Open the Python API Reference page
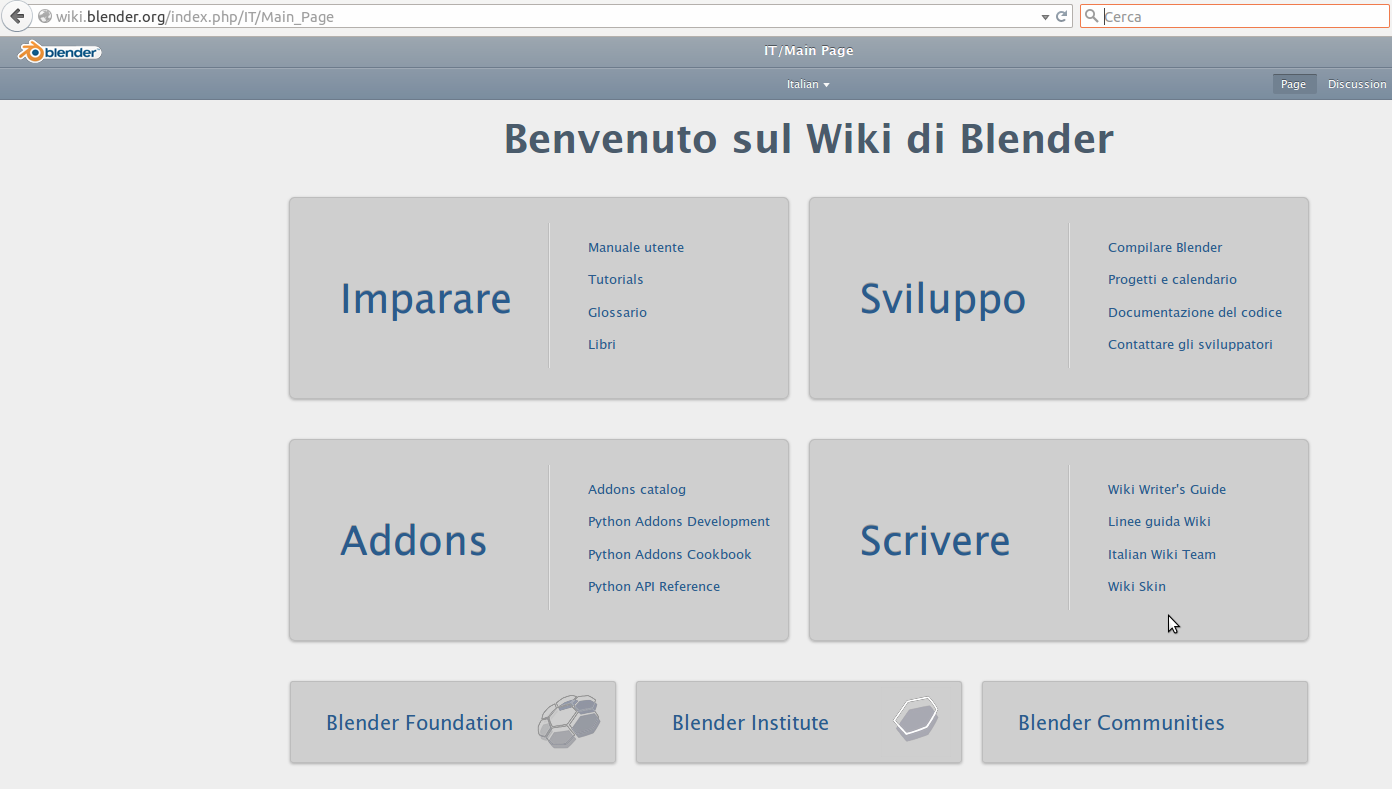This screenshot has height=789, width=1392. click(653, 586)
